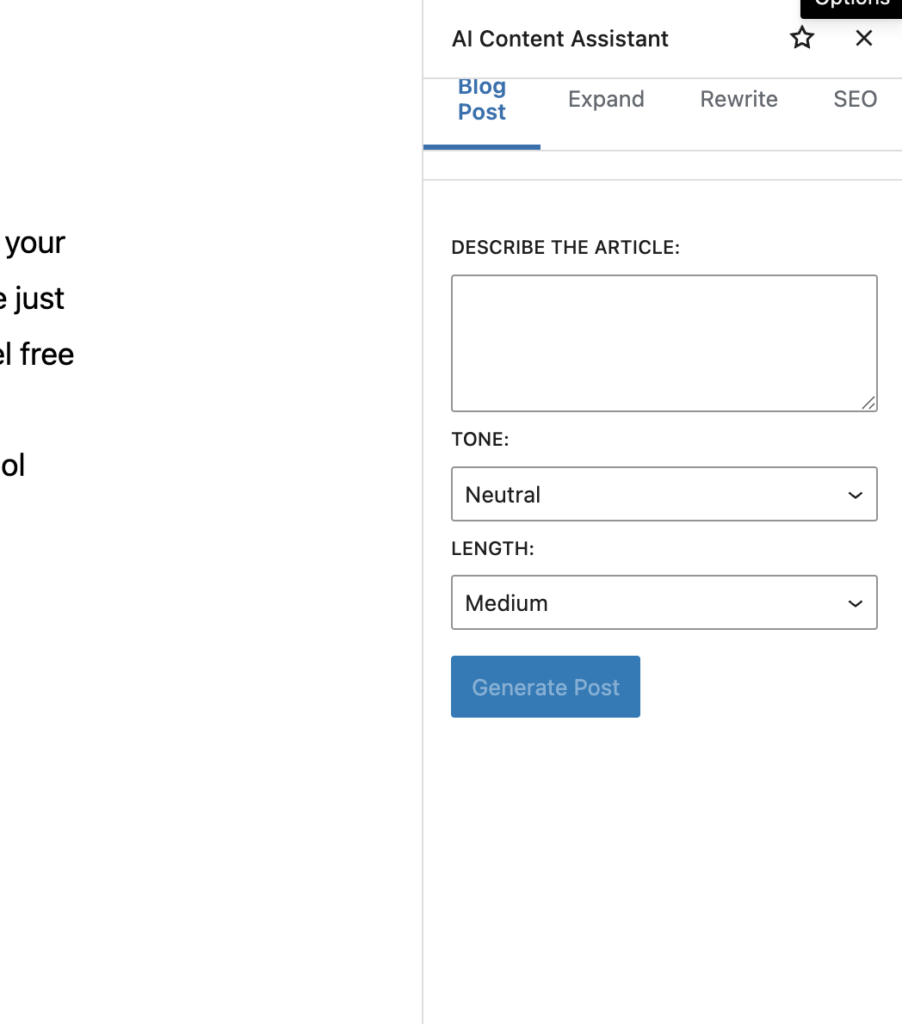This screenshot has height=1024, width=902.
Task: Click the AI Content Assistant panel title
Action: [560, 39]
